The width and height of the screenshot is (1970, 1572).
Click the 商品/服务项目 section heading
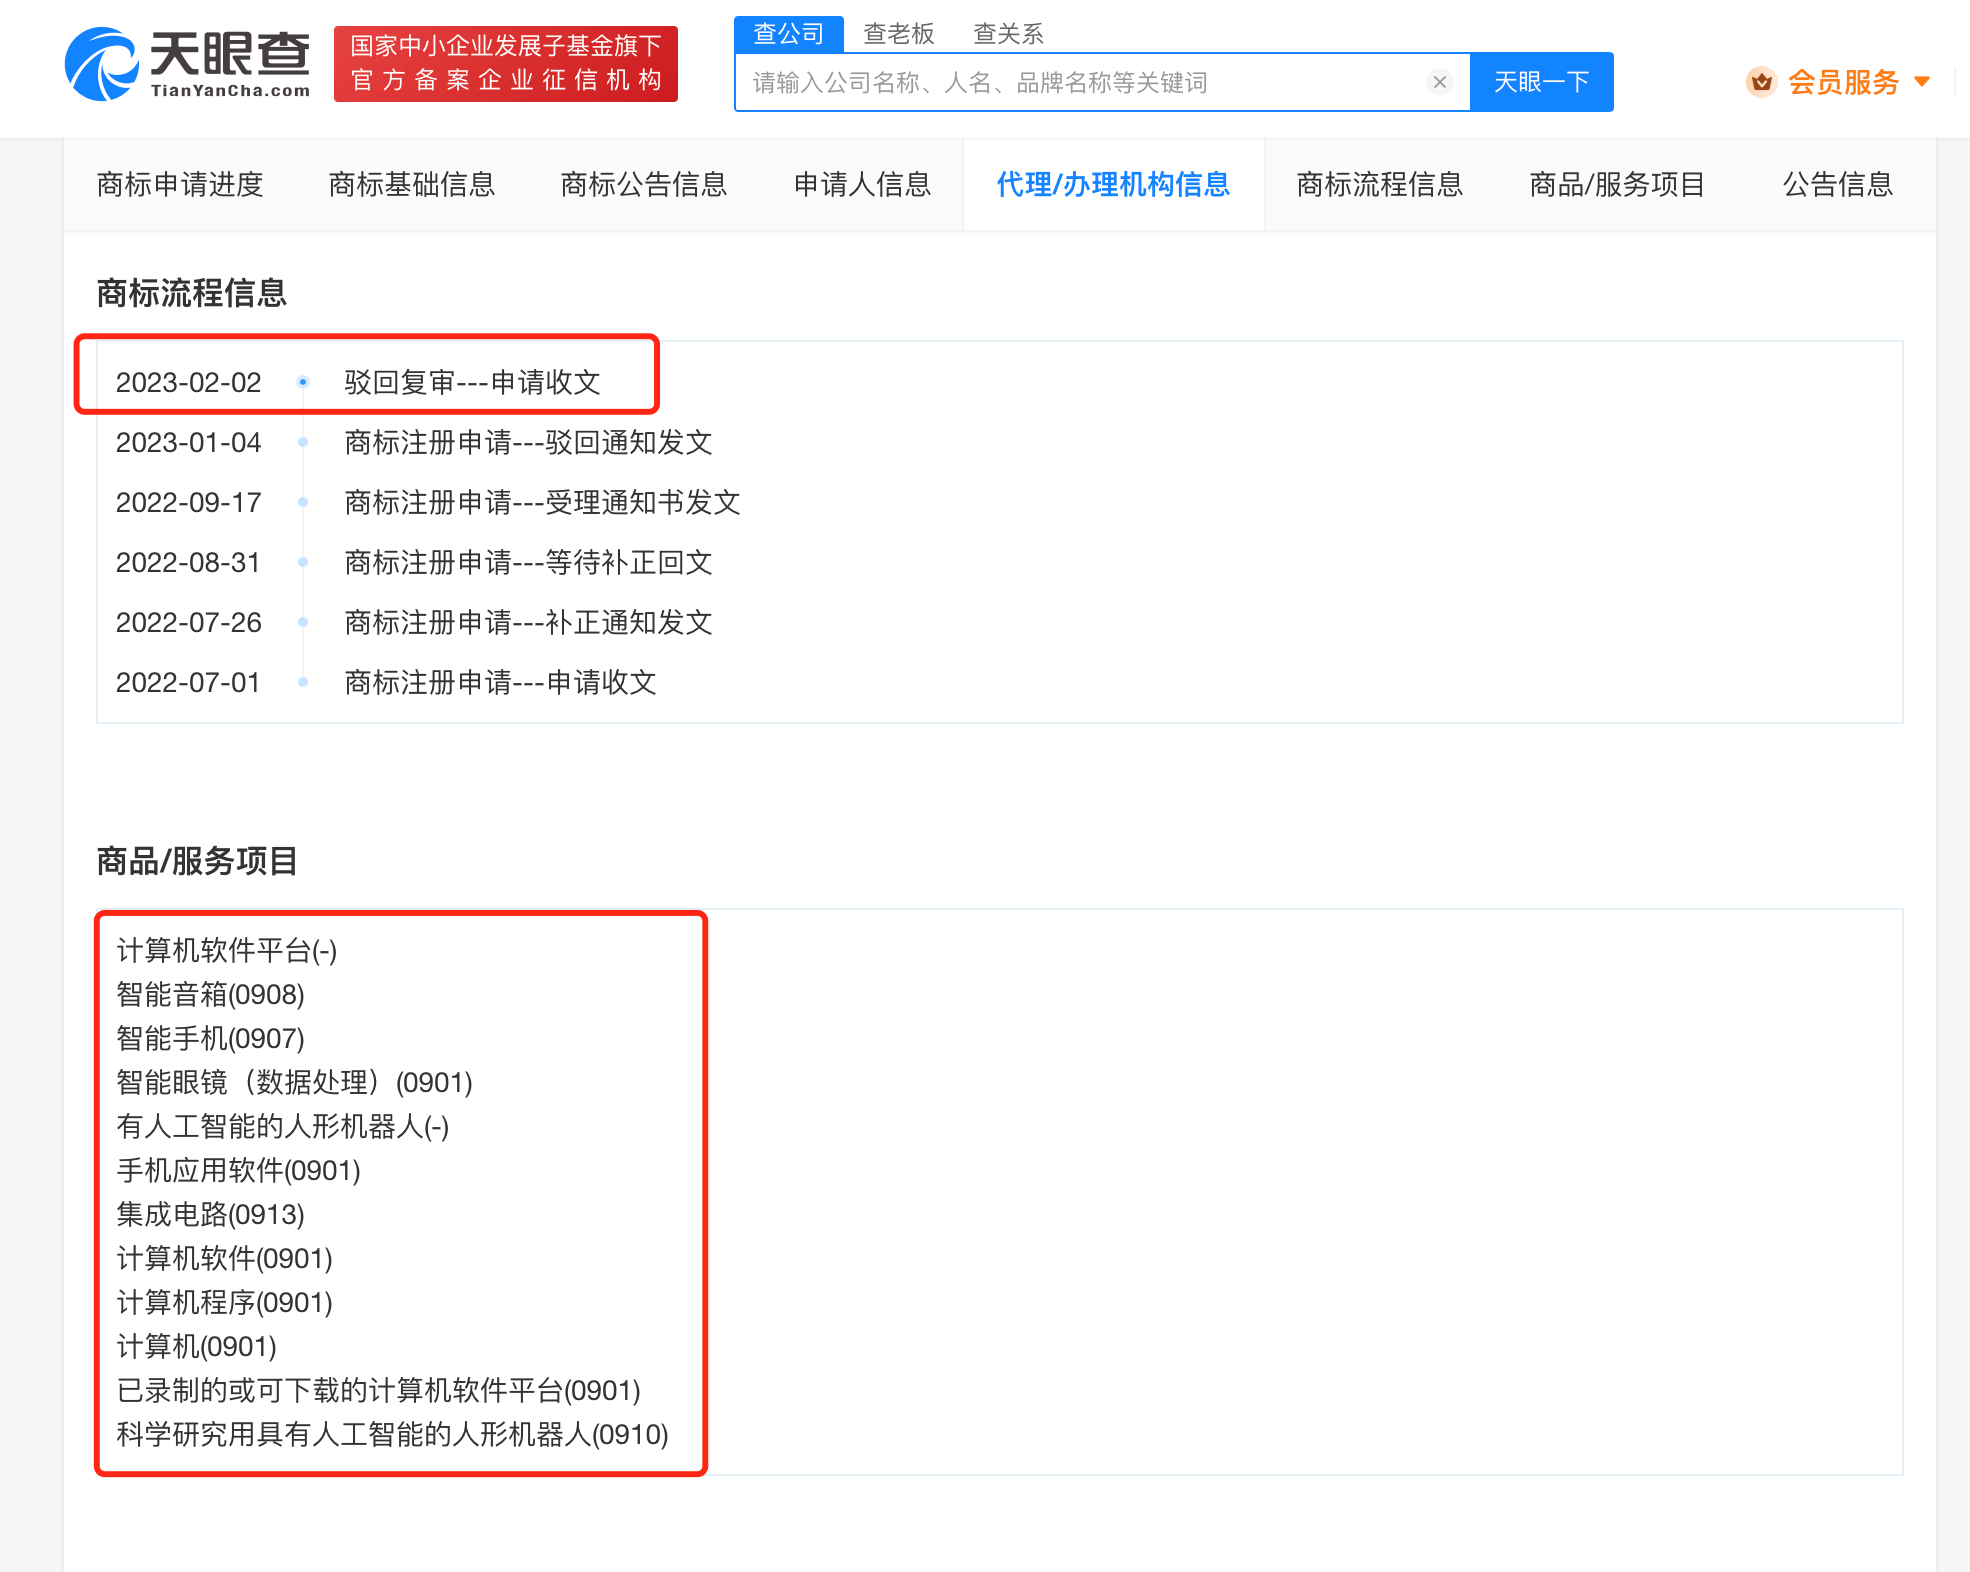[197, 861]
